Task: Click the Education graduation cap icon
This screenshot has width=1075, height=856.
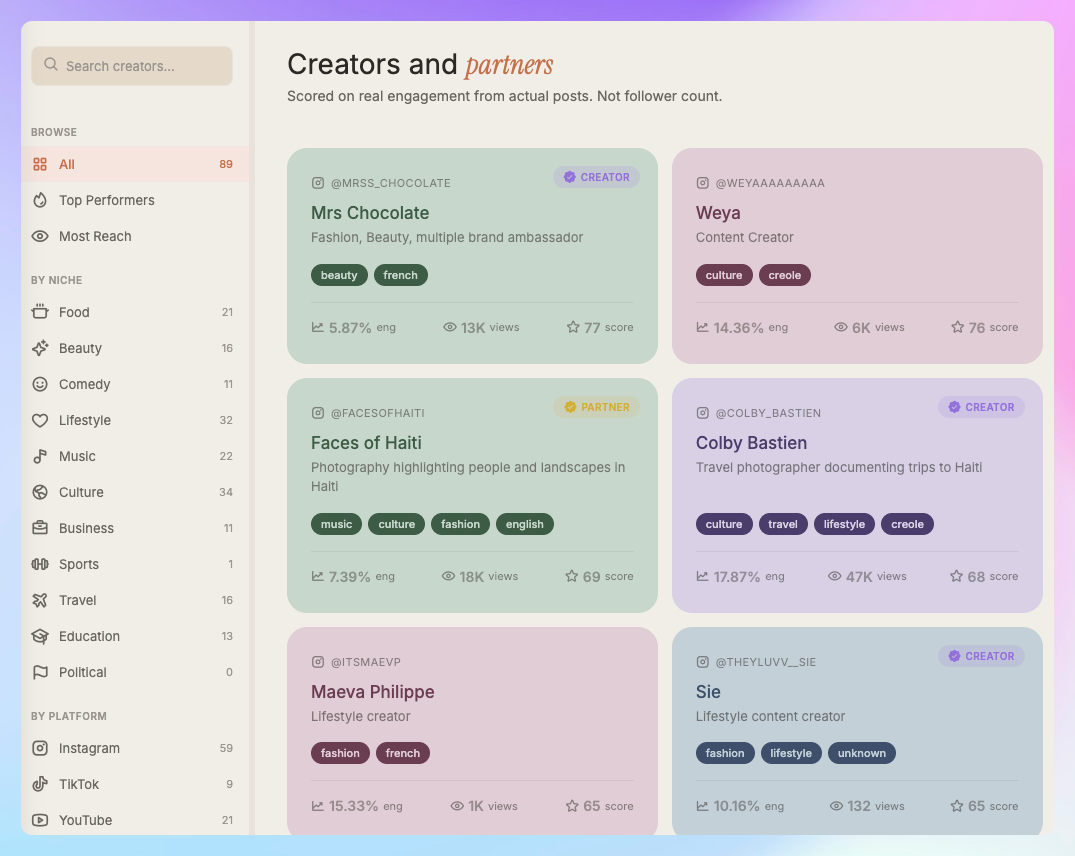Action: coord(40,636)
